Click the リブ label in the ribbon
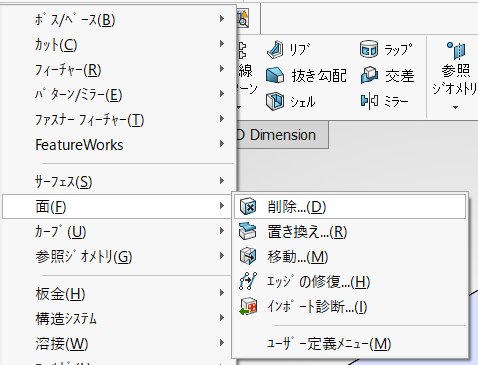The image size is (478, 365). (299, 50)
